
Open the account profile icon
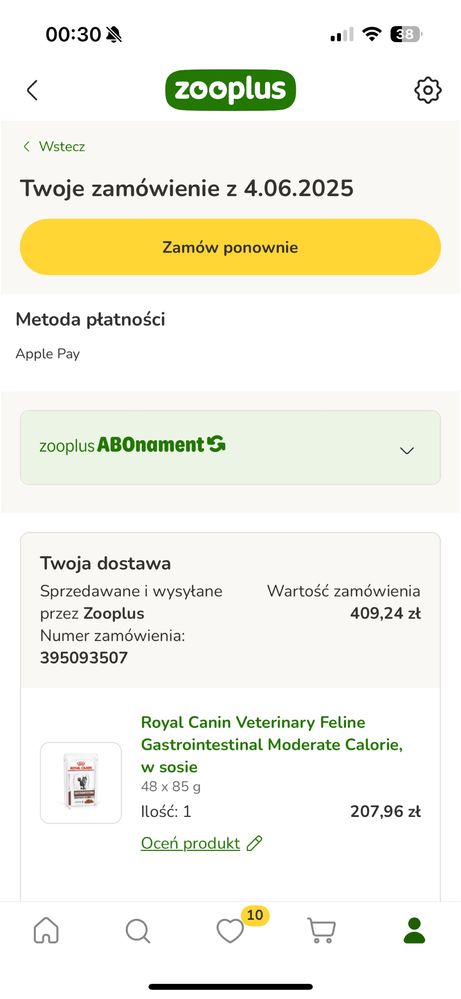coord(414,931)
